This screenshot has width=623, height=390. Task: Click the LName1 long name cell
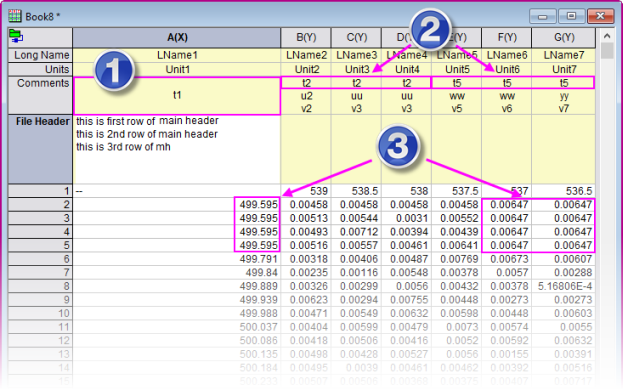pos(177,55)
